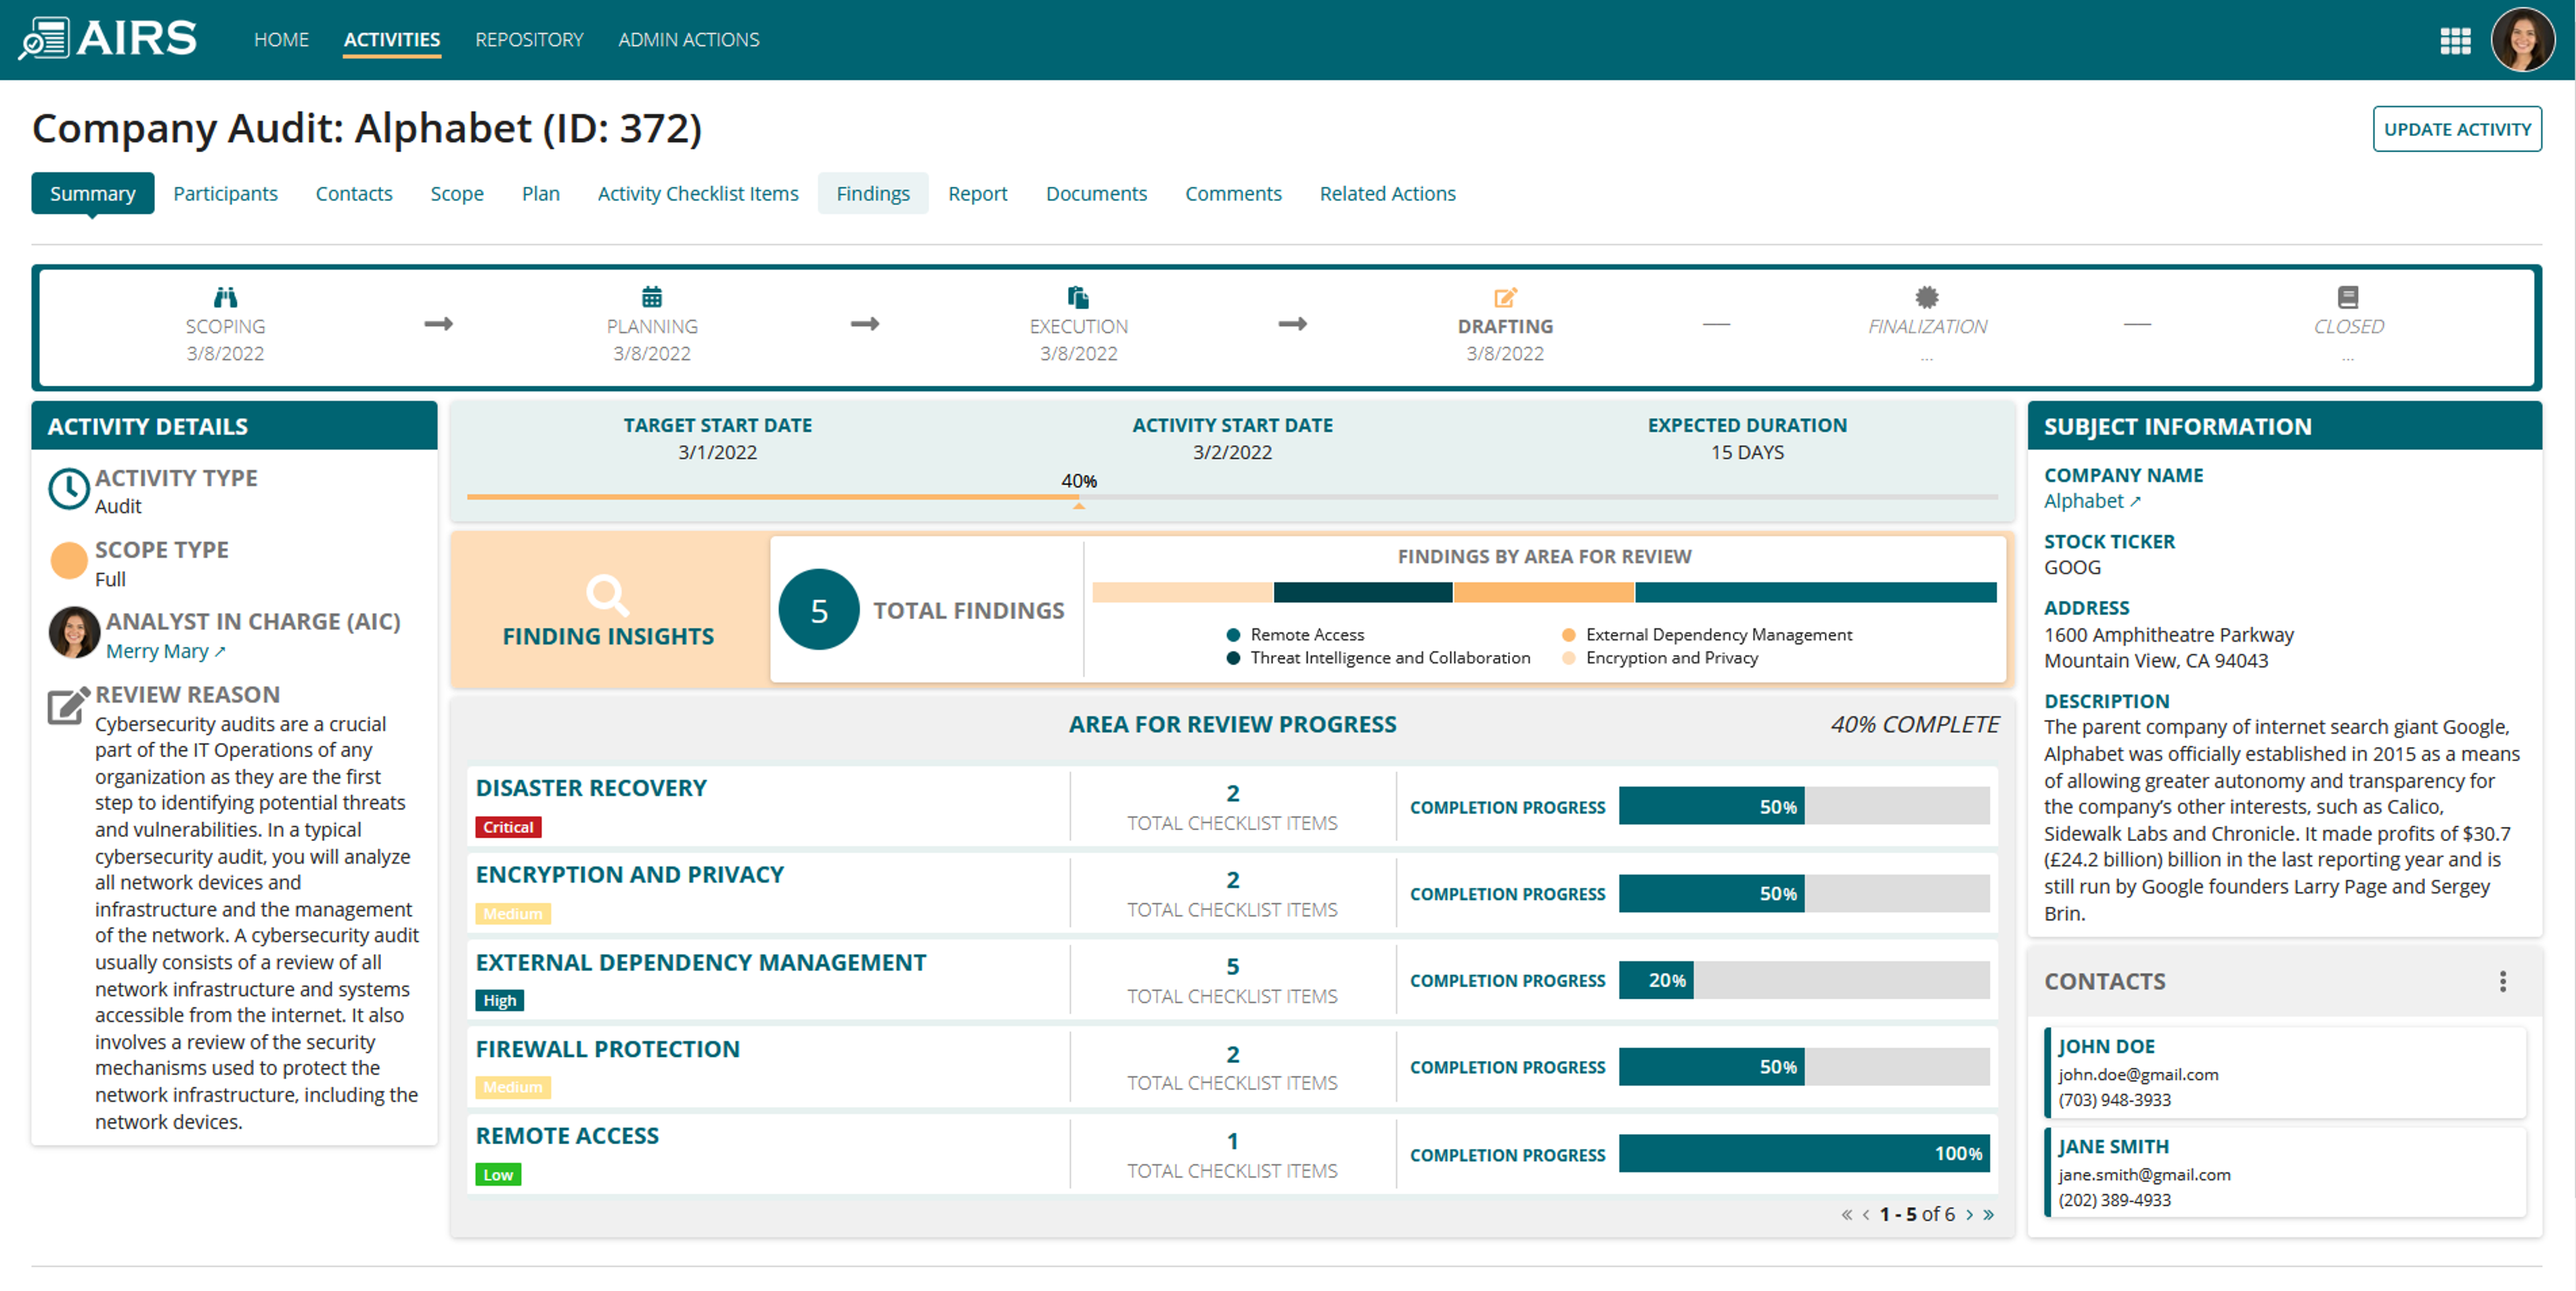Open the Activity Checklist Items tab
This screenshot has width=2576, height=1291.
(x=698, y=194)
